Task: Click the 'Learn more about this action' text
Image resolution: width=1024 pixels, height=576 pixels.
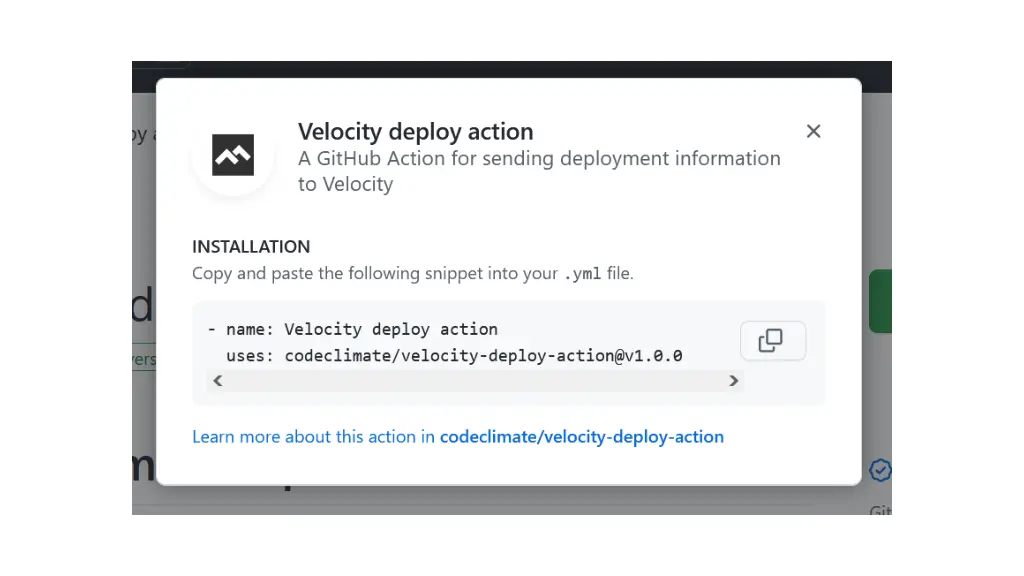Action: (313, 437)
